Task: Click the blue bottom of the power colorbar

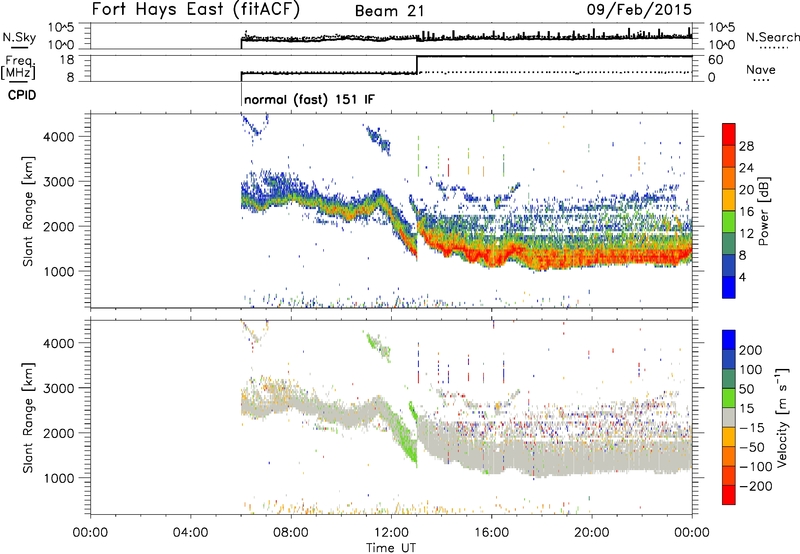Action: (x=729, y=287)
